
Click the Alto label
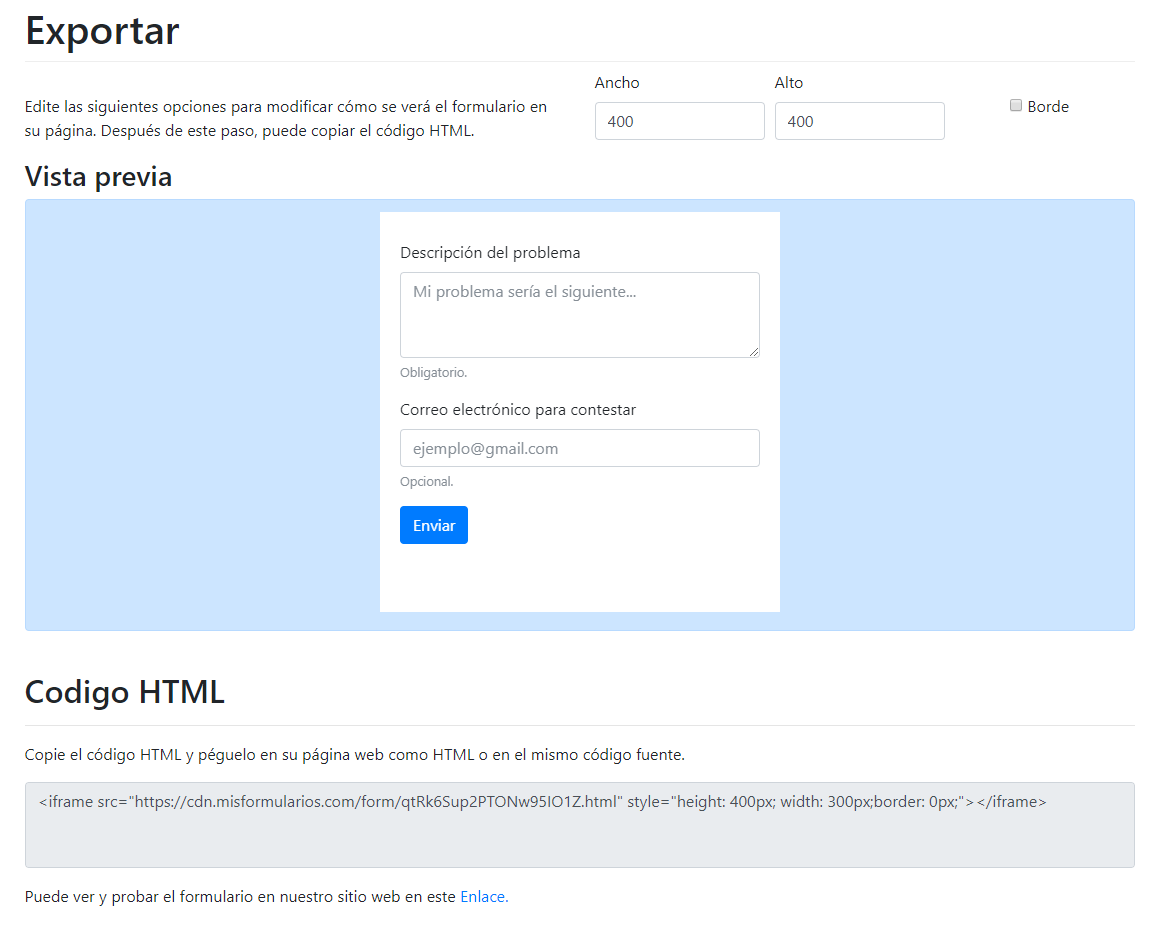(x=788, y=83)
